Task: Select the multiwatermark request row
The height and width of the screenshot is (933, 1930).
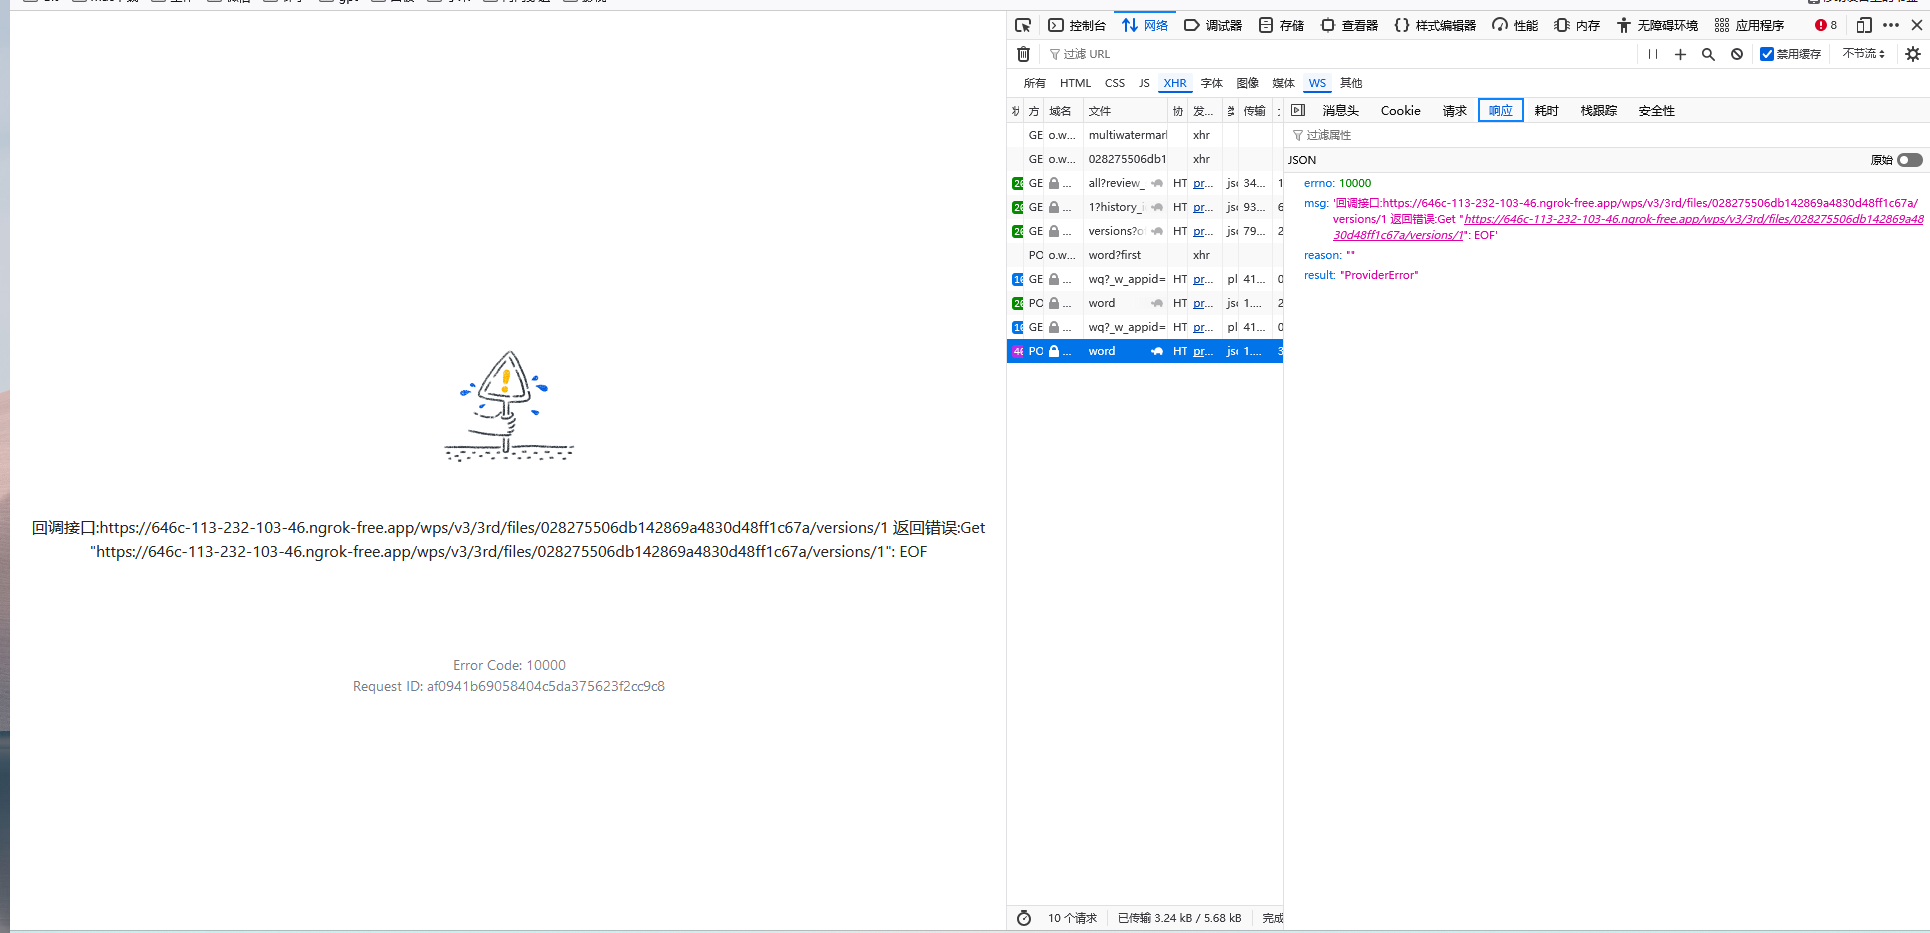Action: pos(1145,135)
